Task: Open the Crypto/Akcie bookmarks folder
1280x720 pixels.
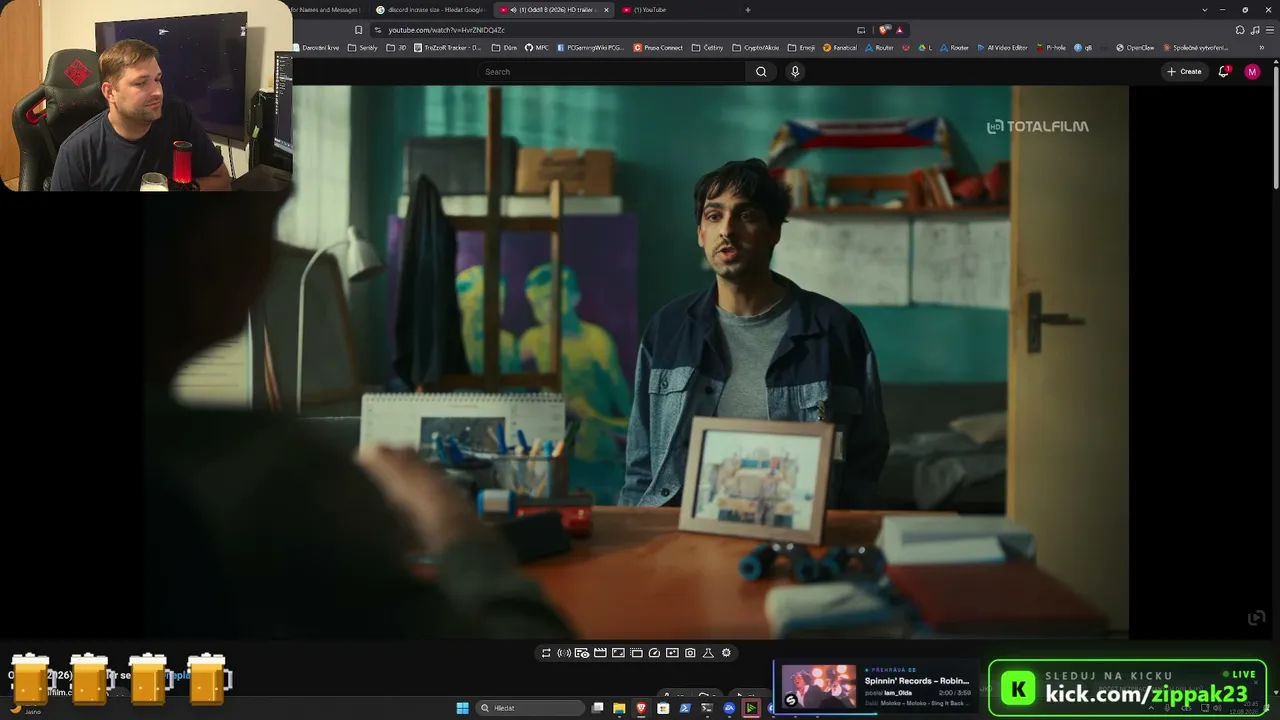Action: pos(756,47)
